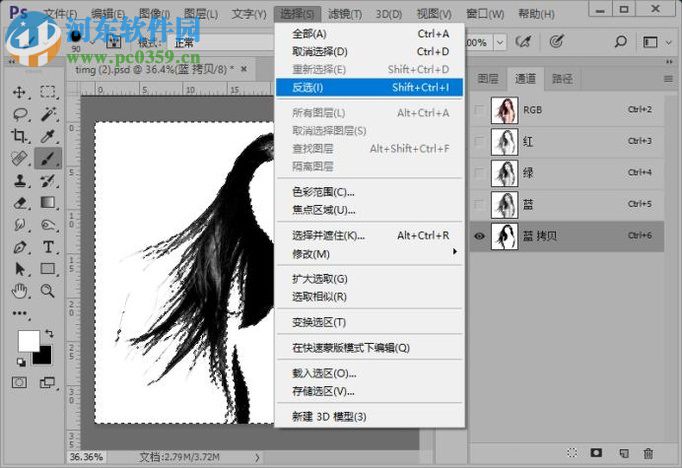This screenshot has height=468, width=682.
Task: Choose 全部(A) menu entry
Action: (369, 34)
